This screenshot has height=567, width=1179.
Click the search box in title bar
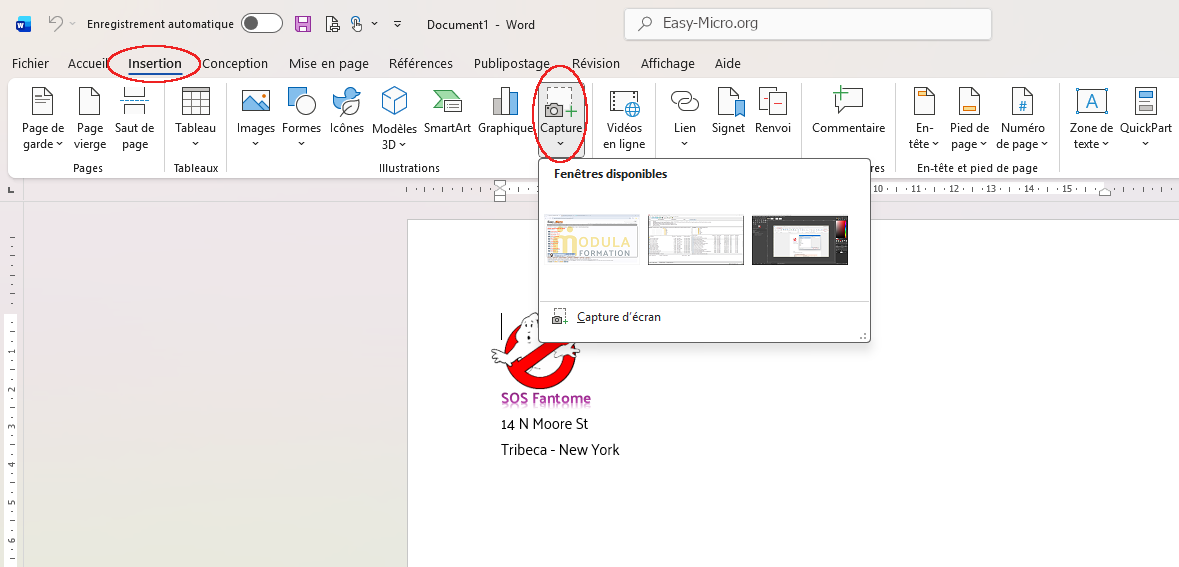point(808,24)
